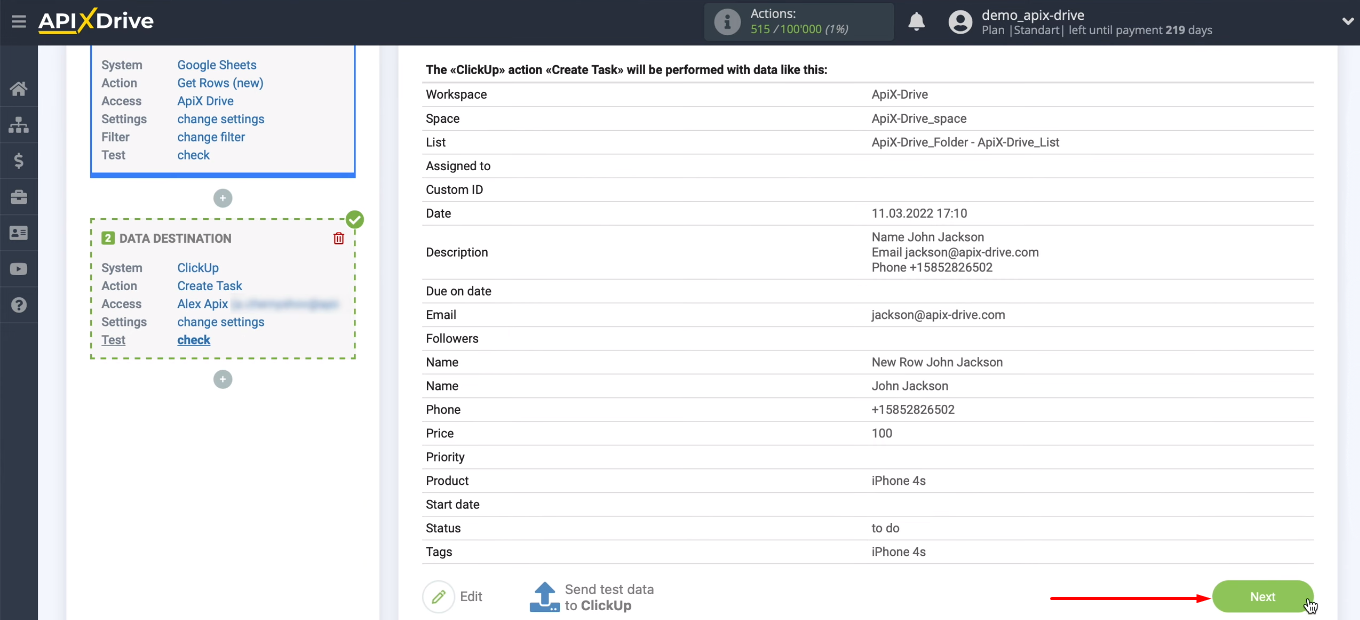Open the contact card sidebar icon
The height and width of the screenshot is (620, 1360).
click(x=18, y=233)
